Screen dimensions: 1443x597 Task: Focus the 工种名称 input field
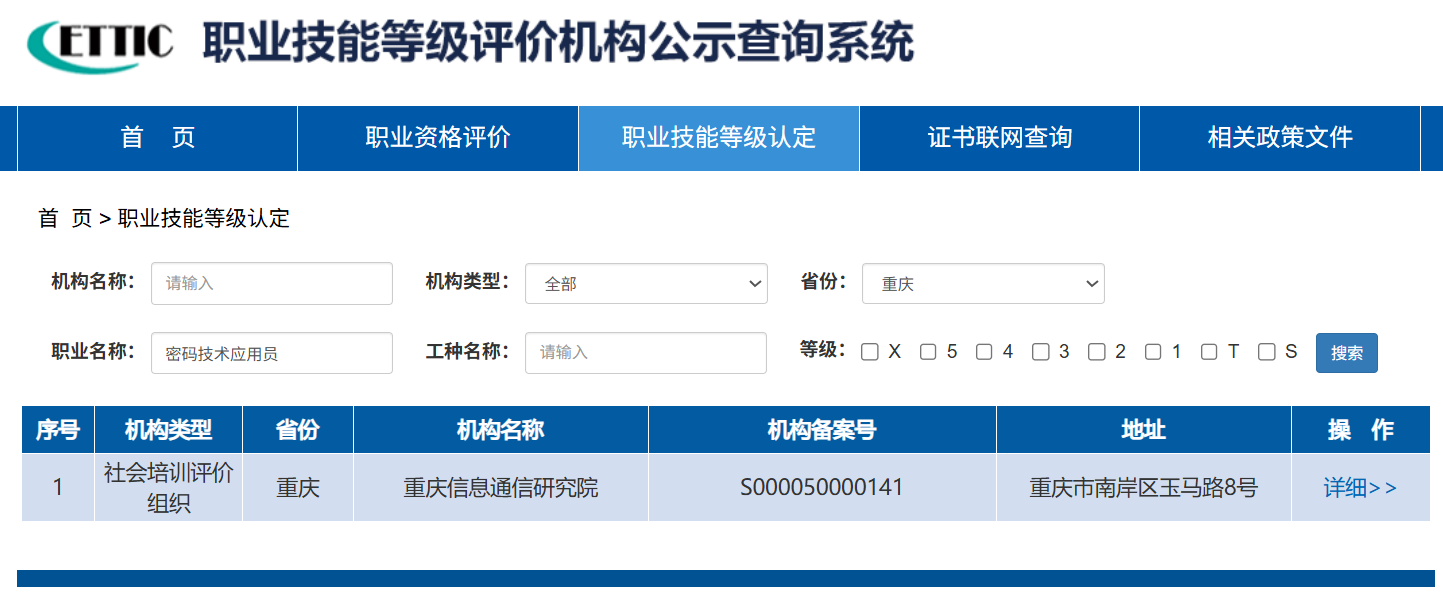click(x=645, y=353)
